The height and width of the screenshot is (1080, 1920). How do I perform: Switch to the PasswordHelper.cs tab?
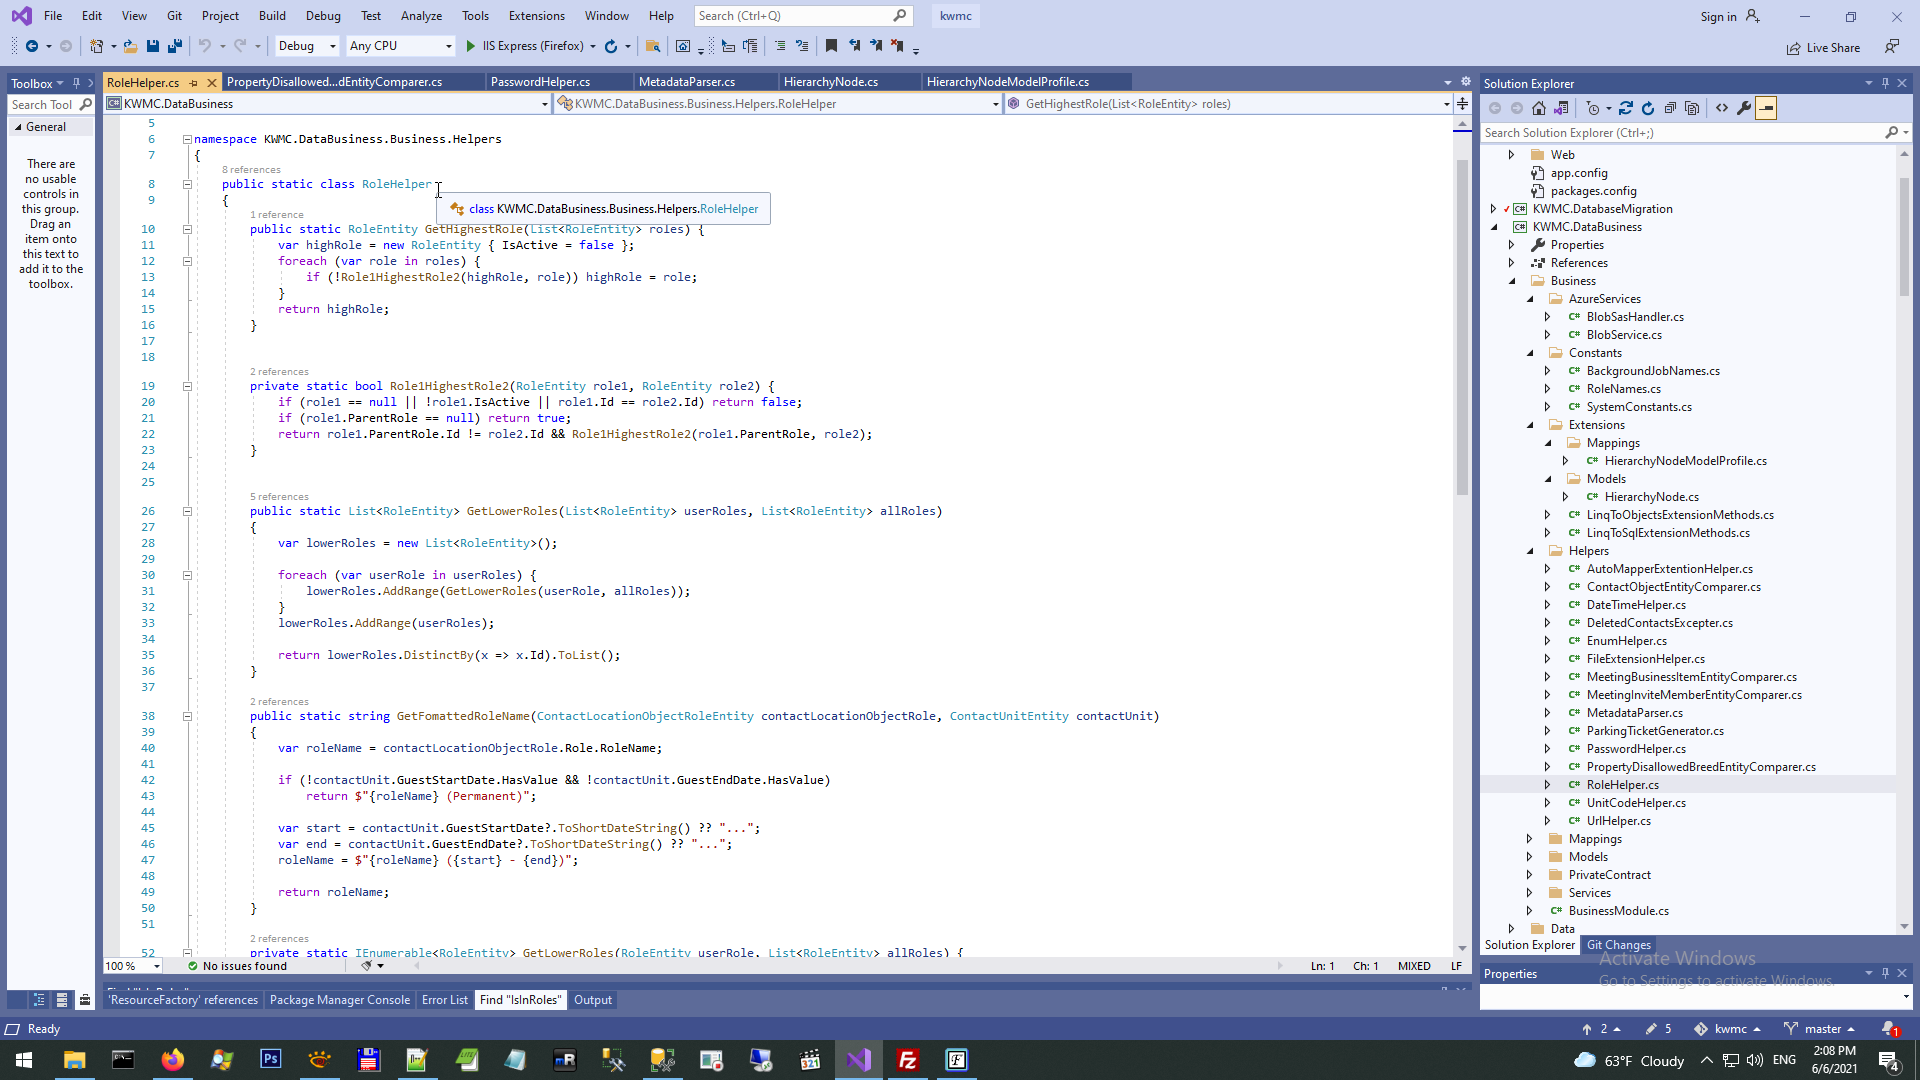540,82
